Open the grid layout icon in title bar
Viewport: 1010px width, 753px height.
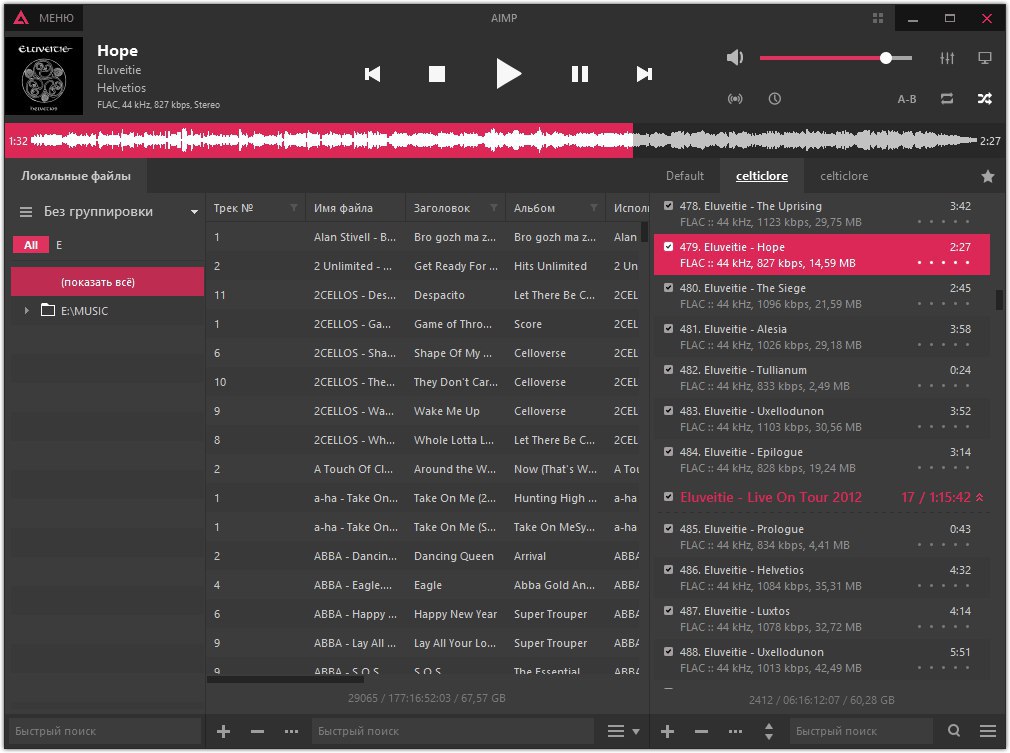click(878, 18)
